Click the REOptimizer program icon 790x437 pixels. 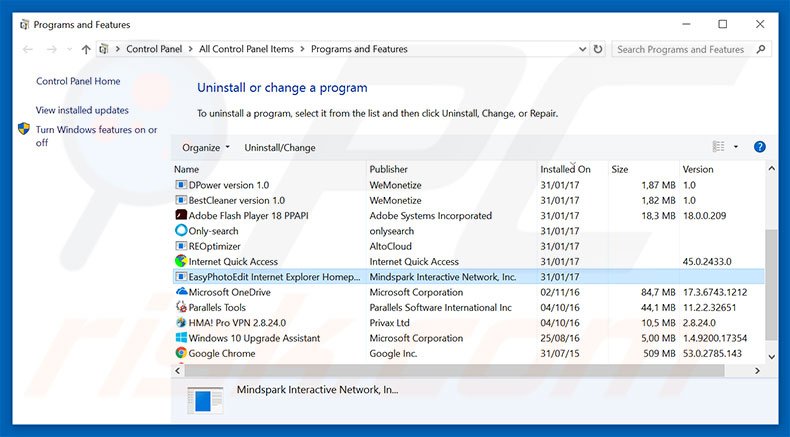(x=181, y=246)
